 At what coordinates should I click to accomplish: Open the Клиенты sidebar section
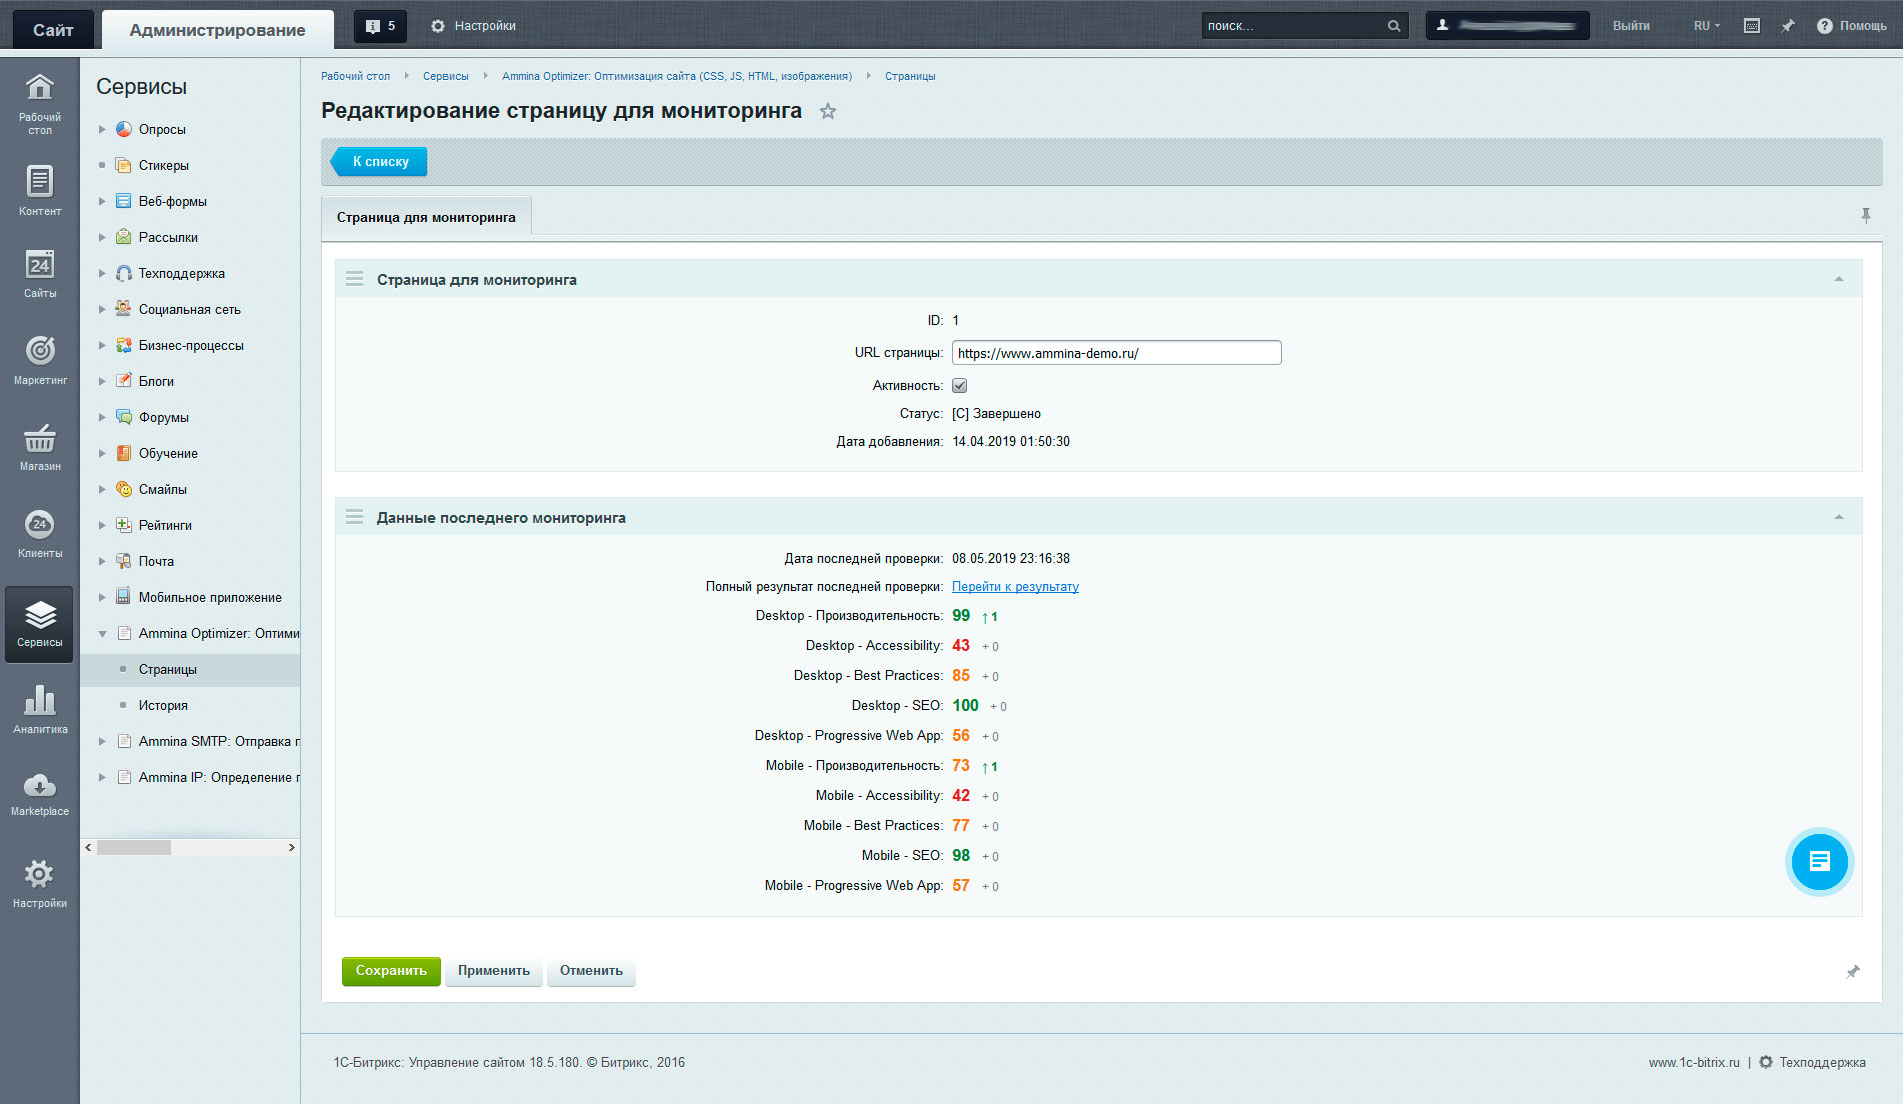tap(39, 533)
